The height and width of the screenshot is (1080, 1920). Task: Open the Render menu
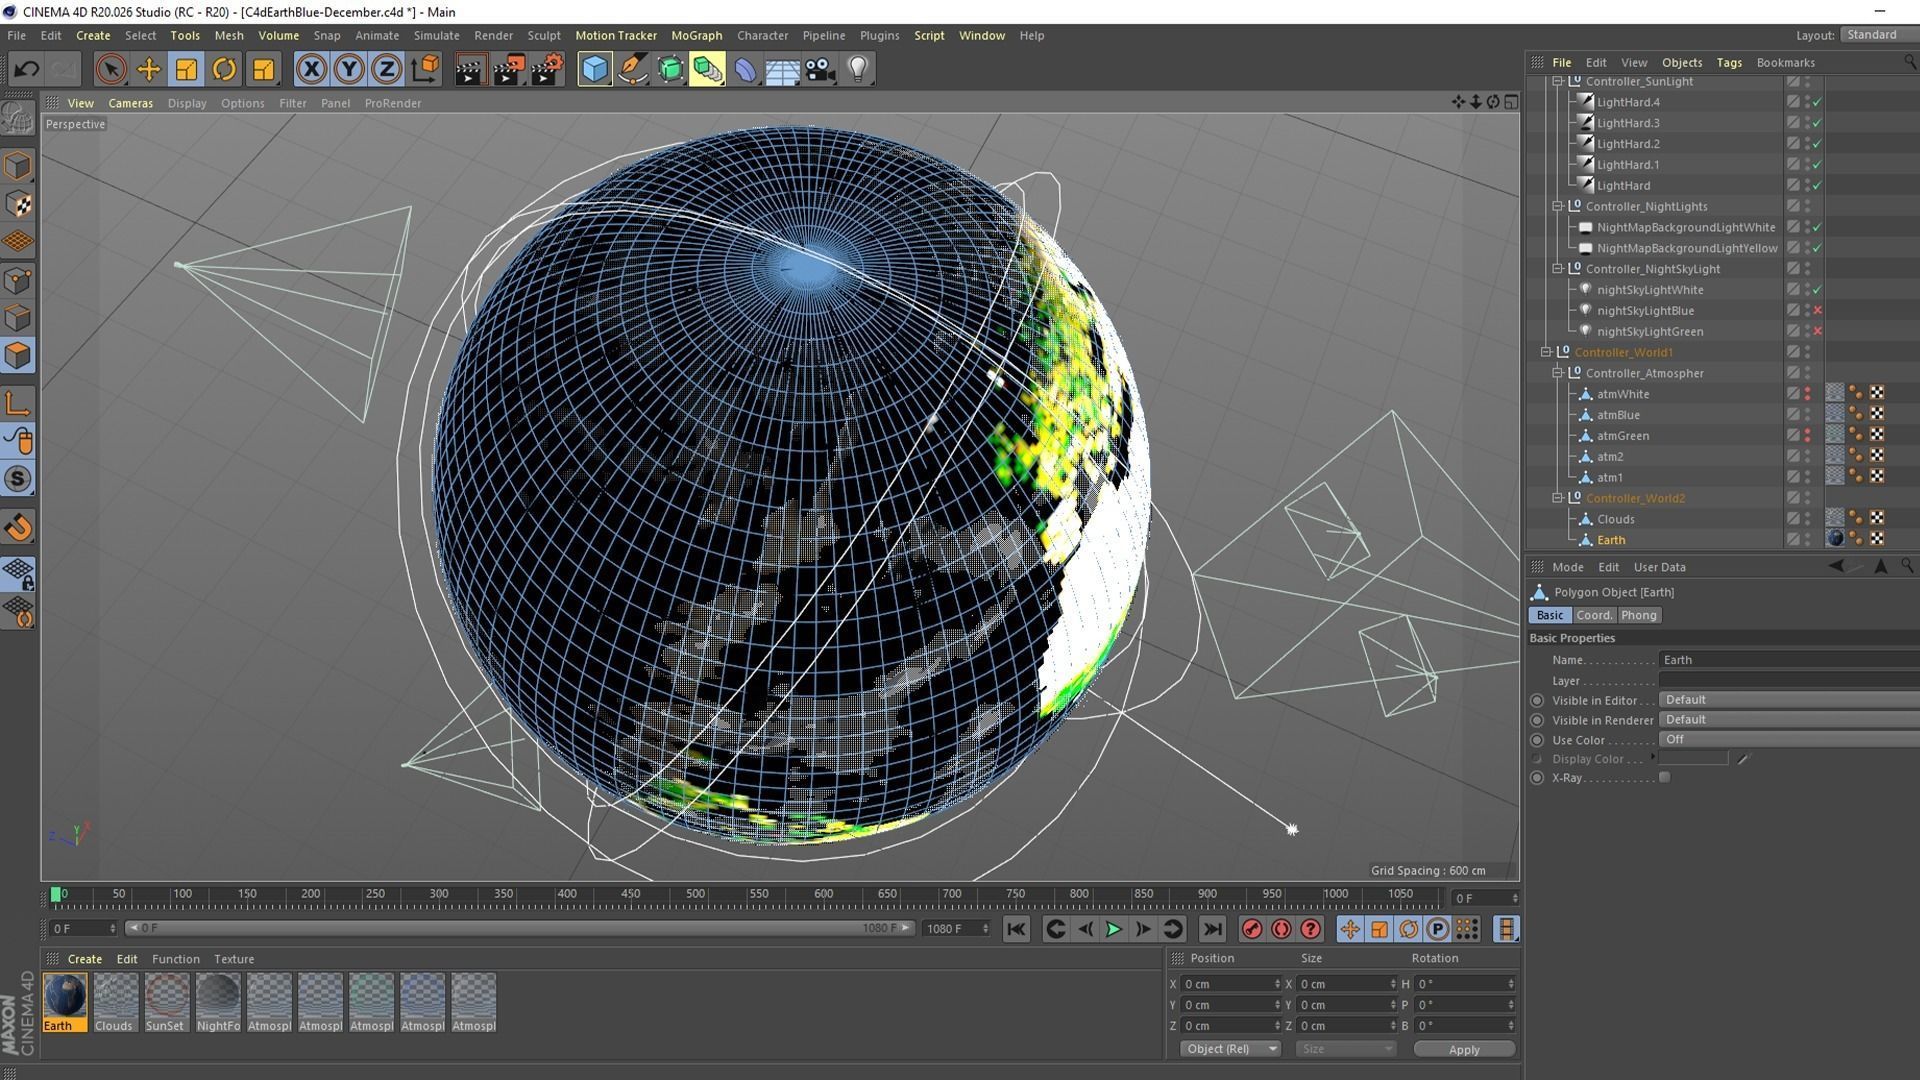click(x=493, y=35)
